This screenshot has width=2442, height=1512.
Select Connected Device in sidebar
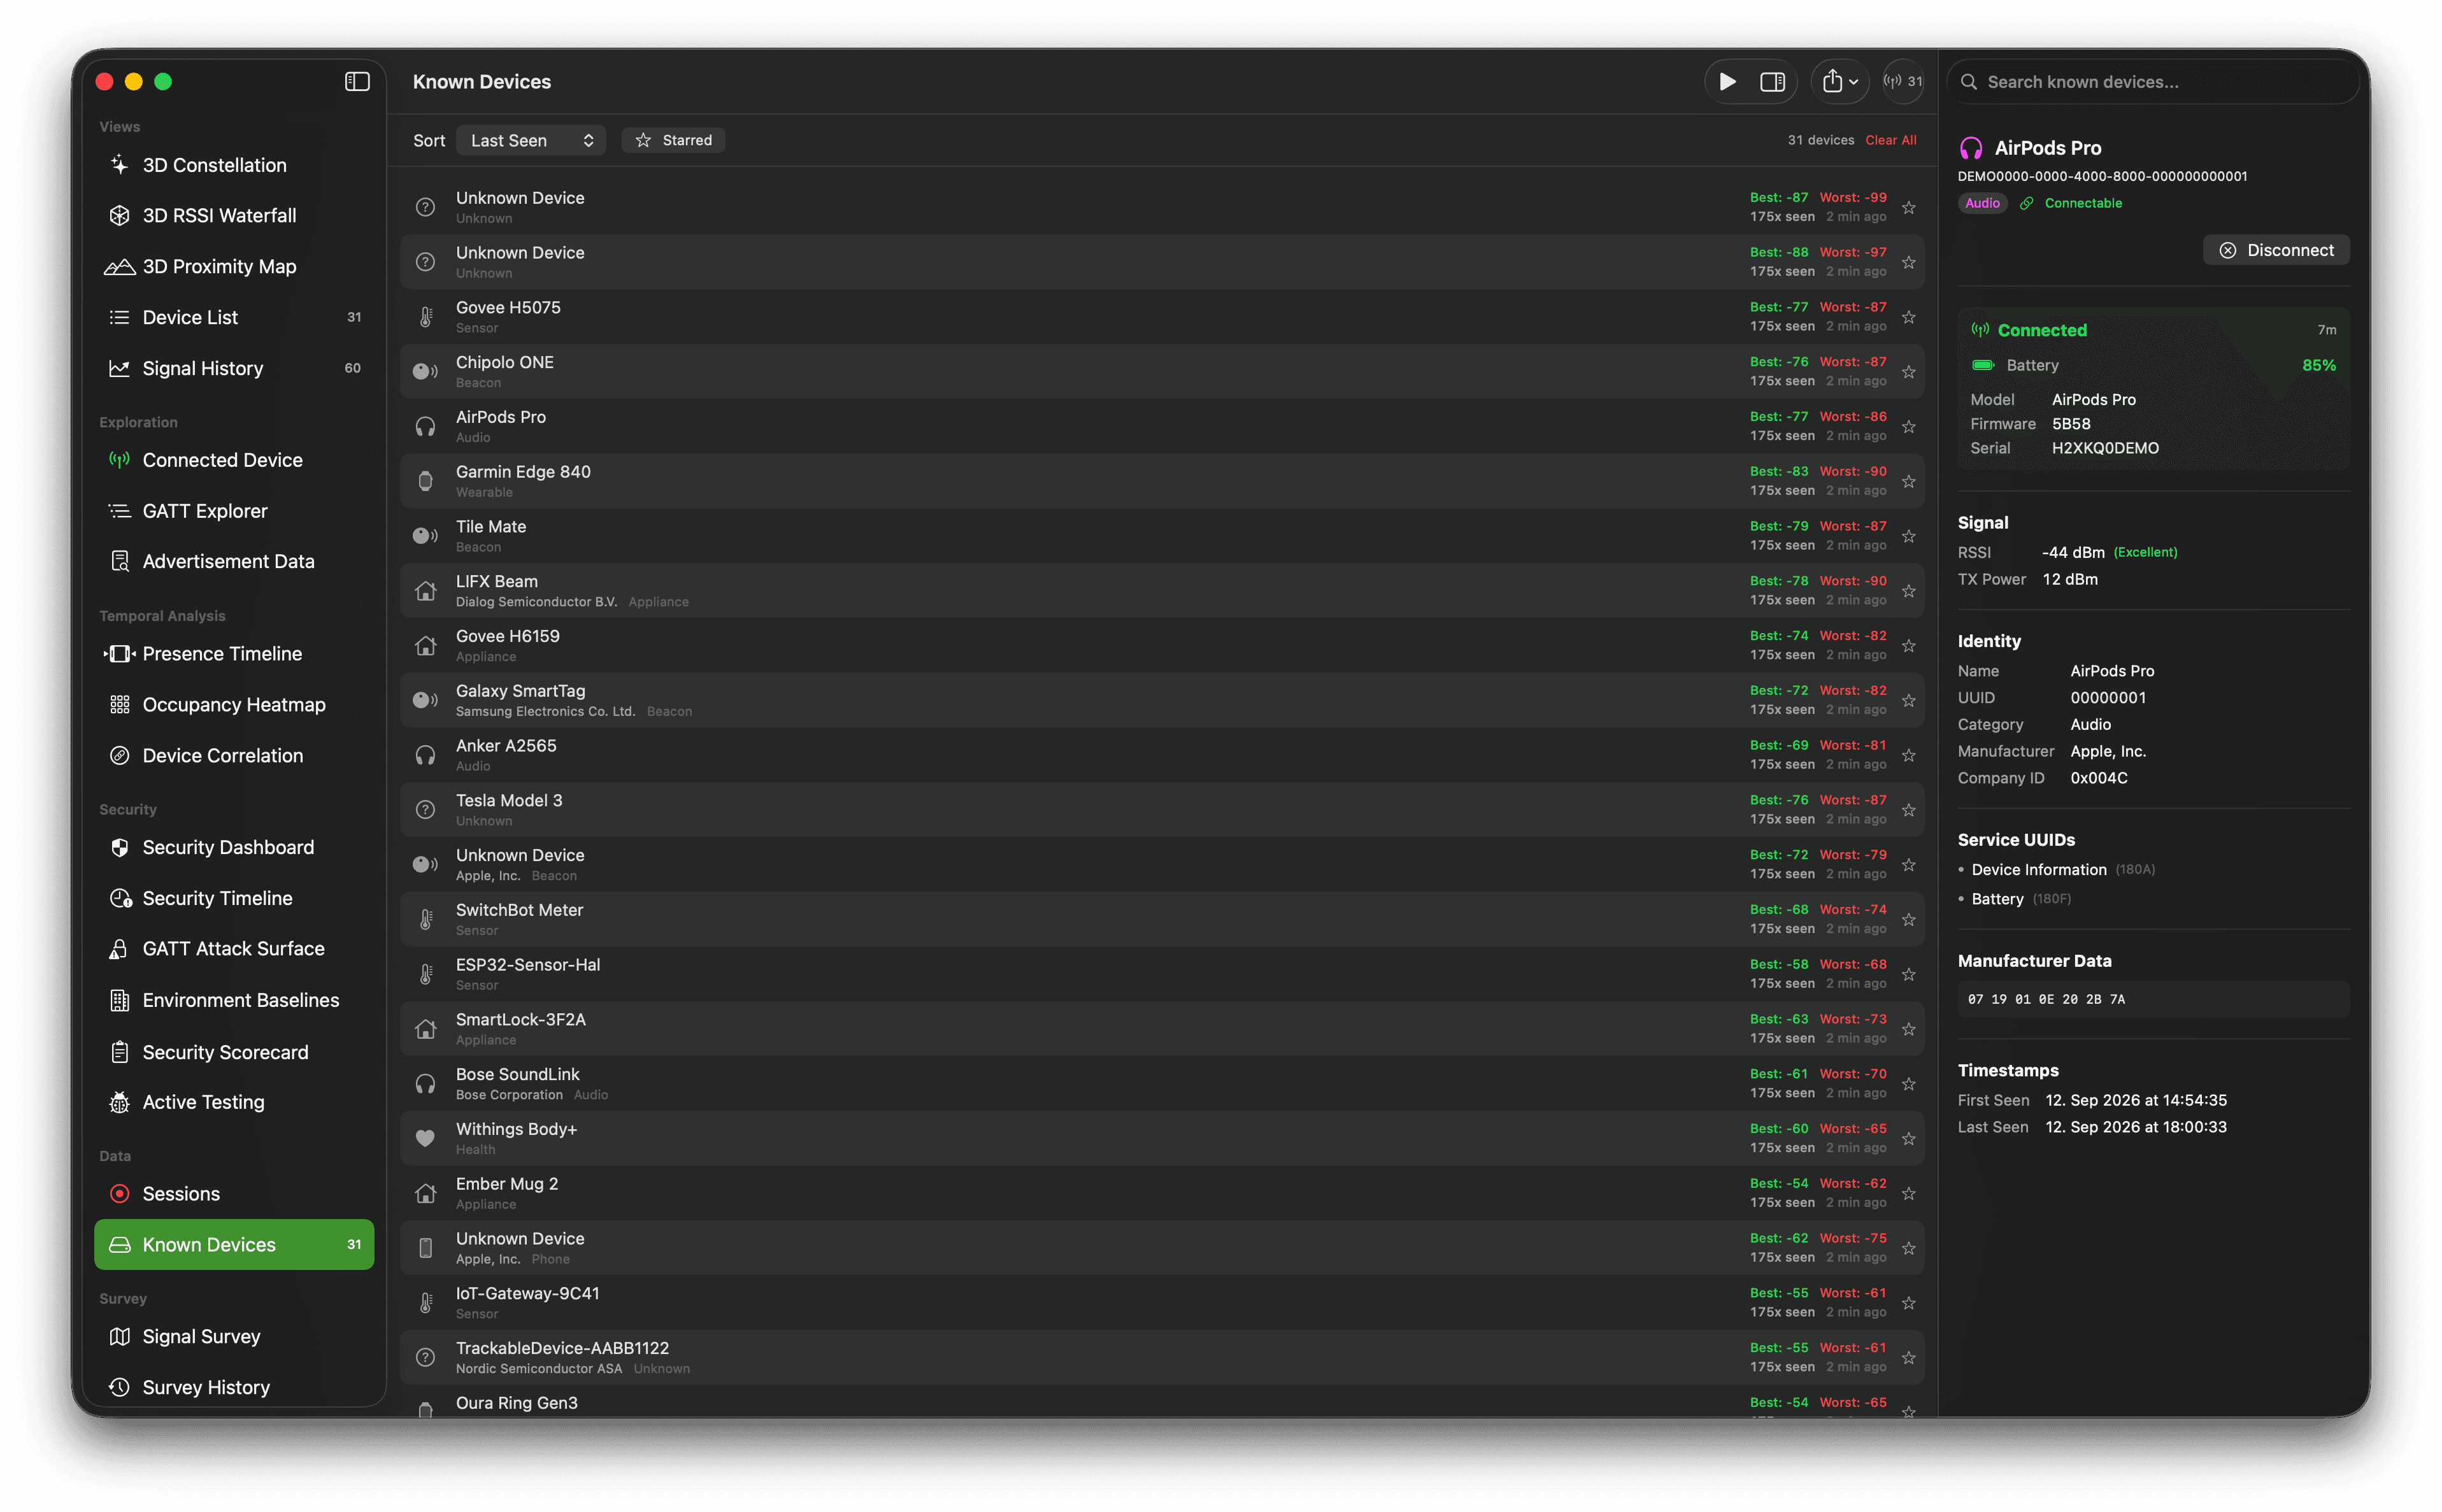coord(234,461)
